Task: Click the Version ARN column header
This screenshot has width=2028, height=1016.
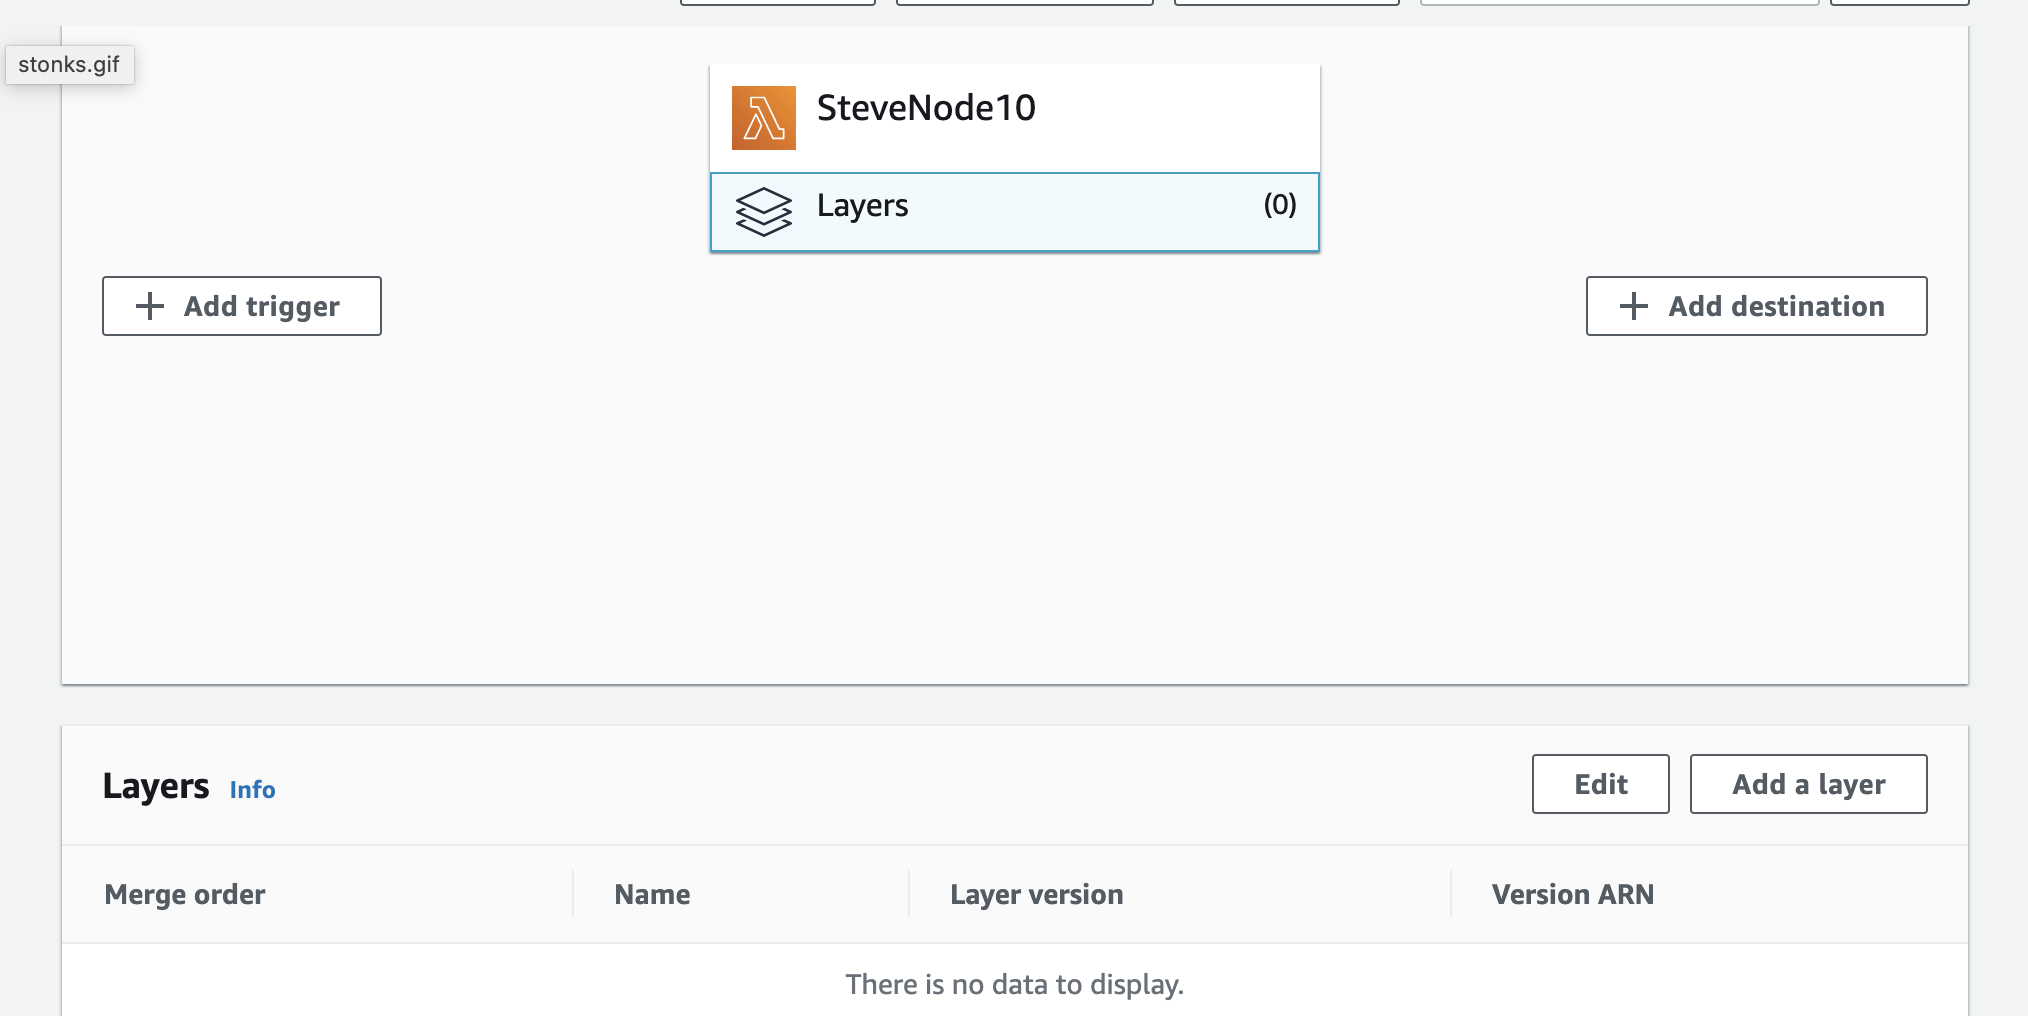Action: [x=1572, y=894]
